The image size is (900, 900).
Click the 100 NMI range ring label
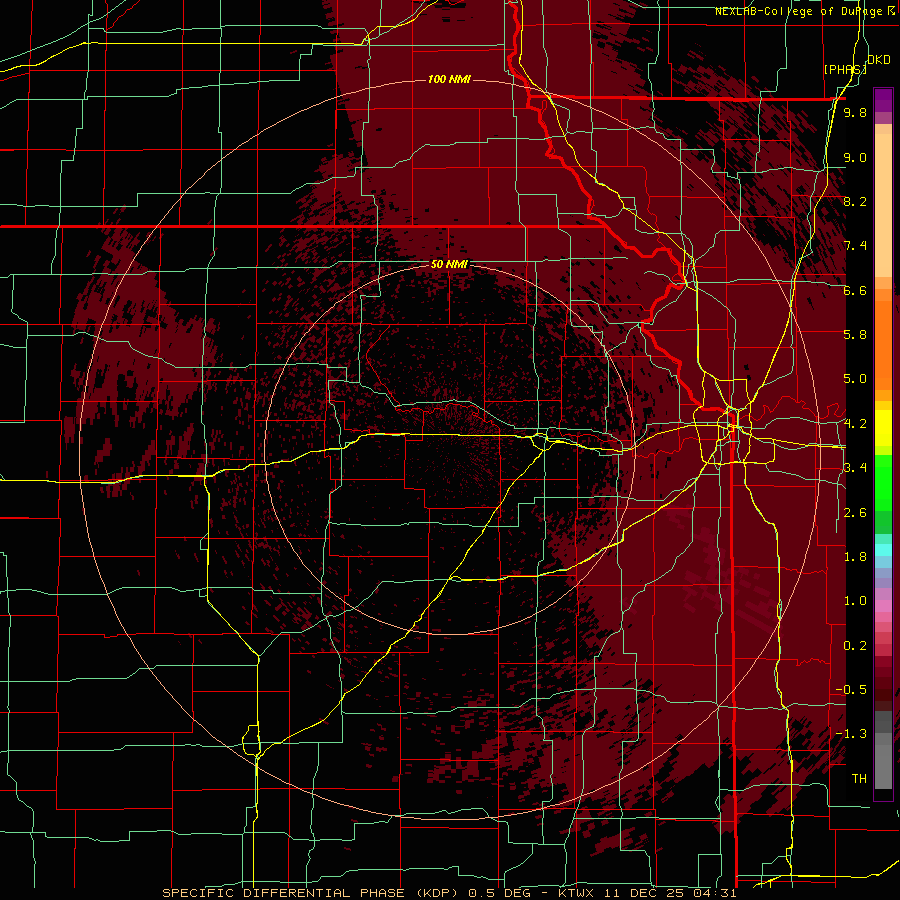449,79
